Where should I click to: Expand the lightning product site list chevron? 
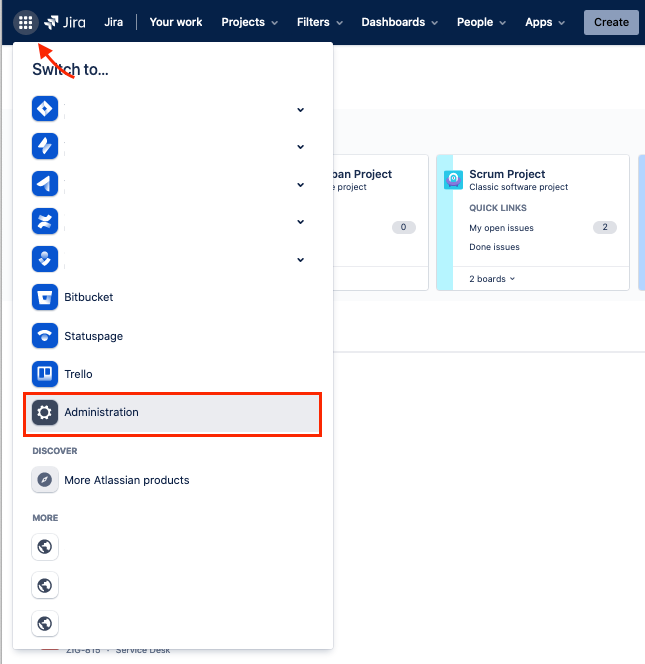pos(300,147)
